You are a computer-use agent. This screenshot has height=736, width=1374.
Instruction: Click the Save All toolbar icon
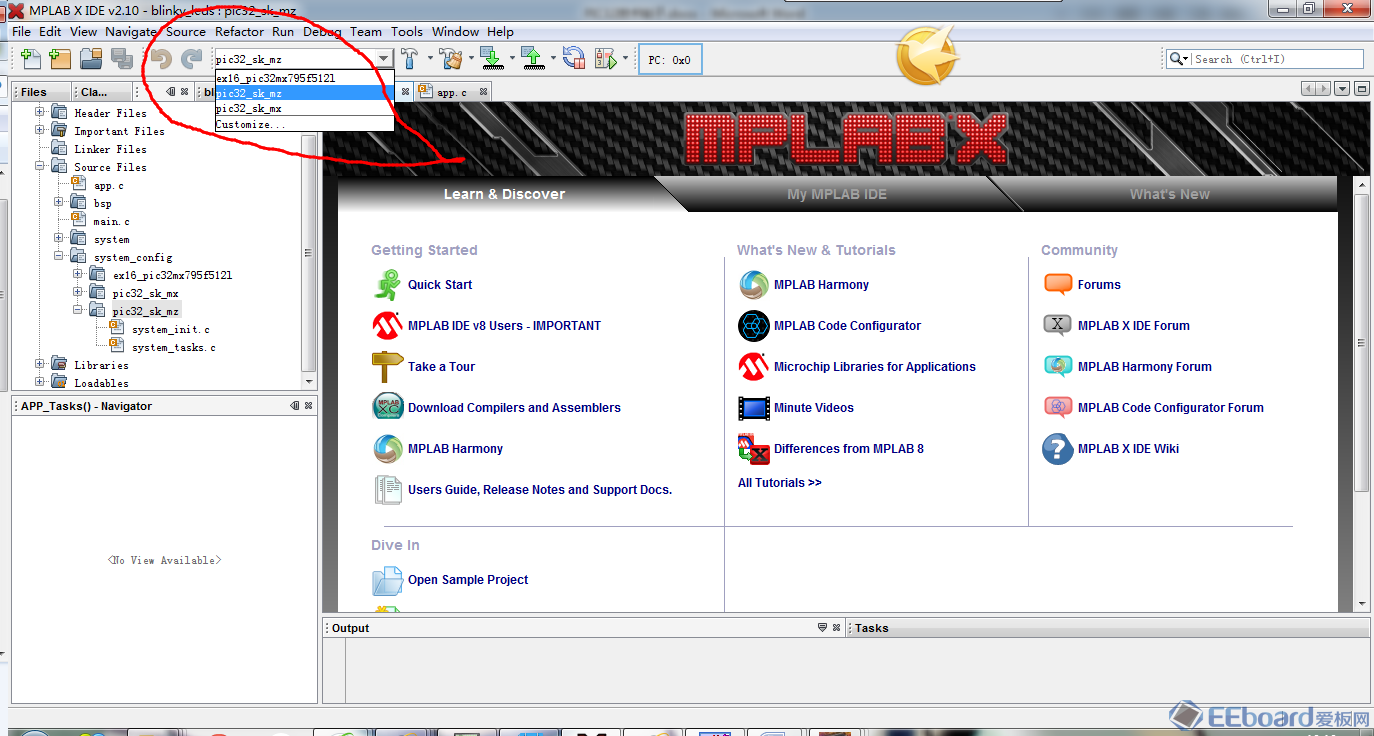click(122, 59)
